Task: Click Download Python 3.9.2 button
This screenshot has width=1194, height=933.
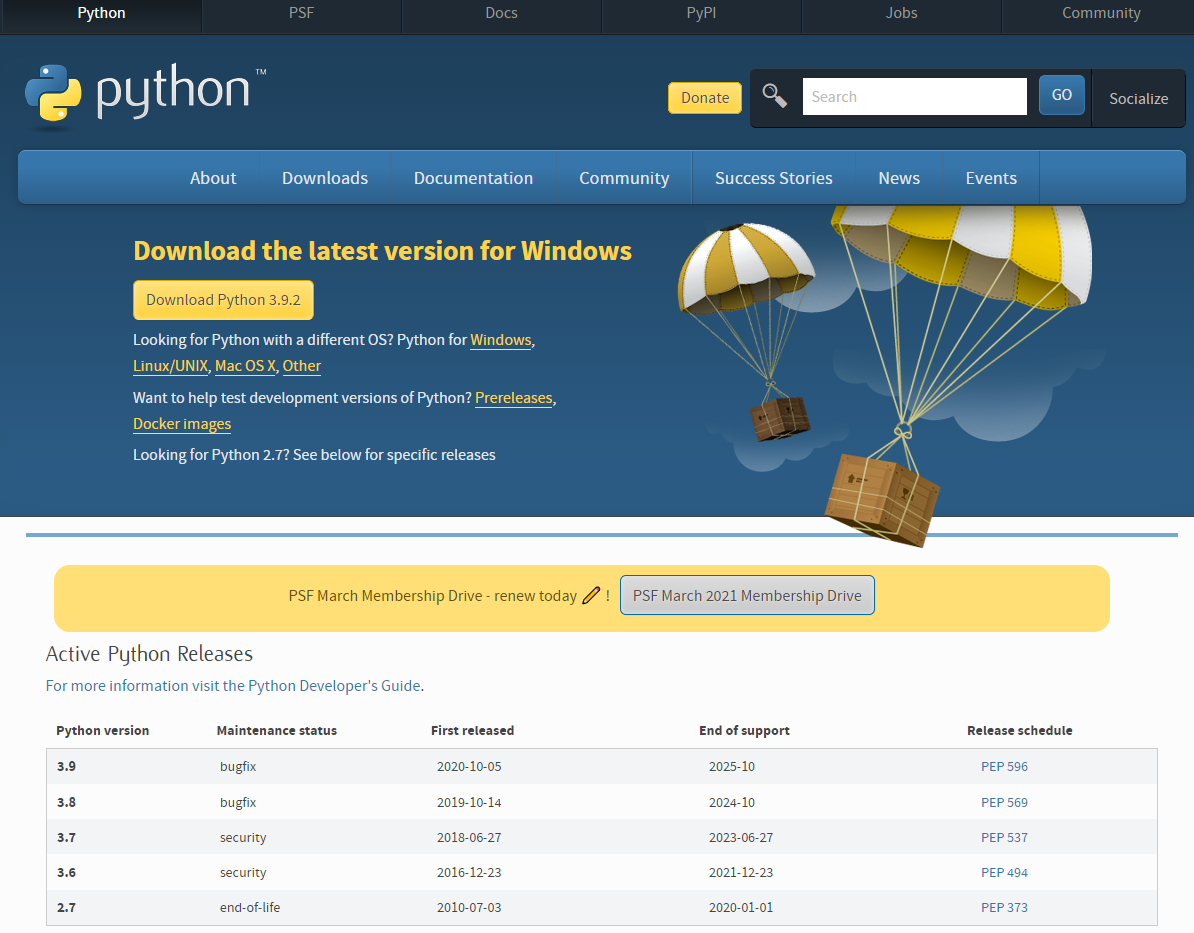Action: point(223,300)
